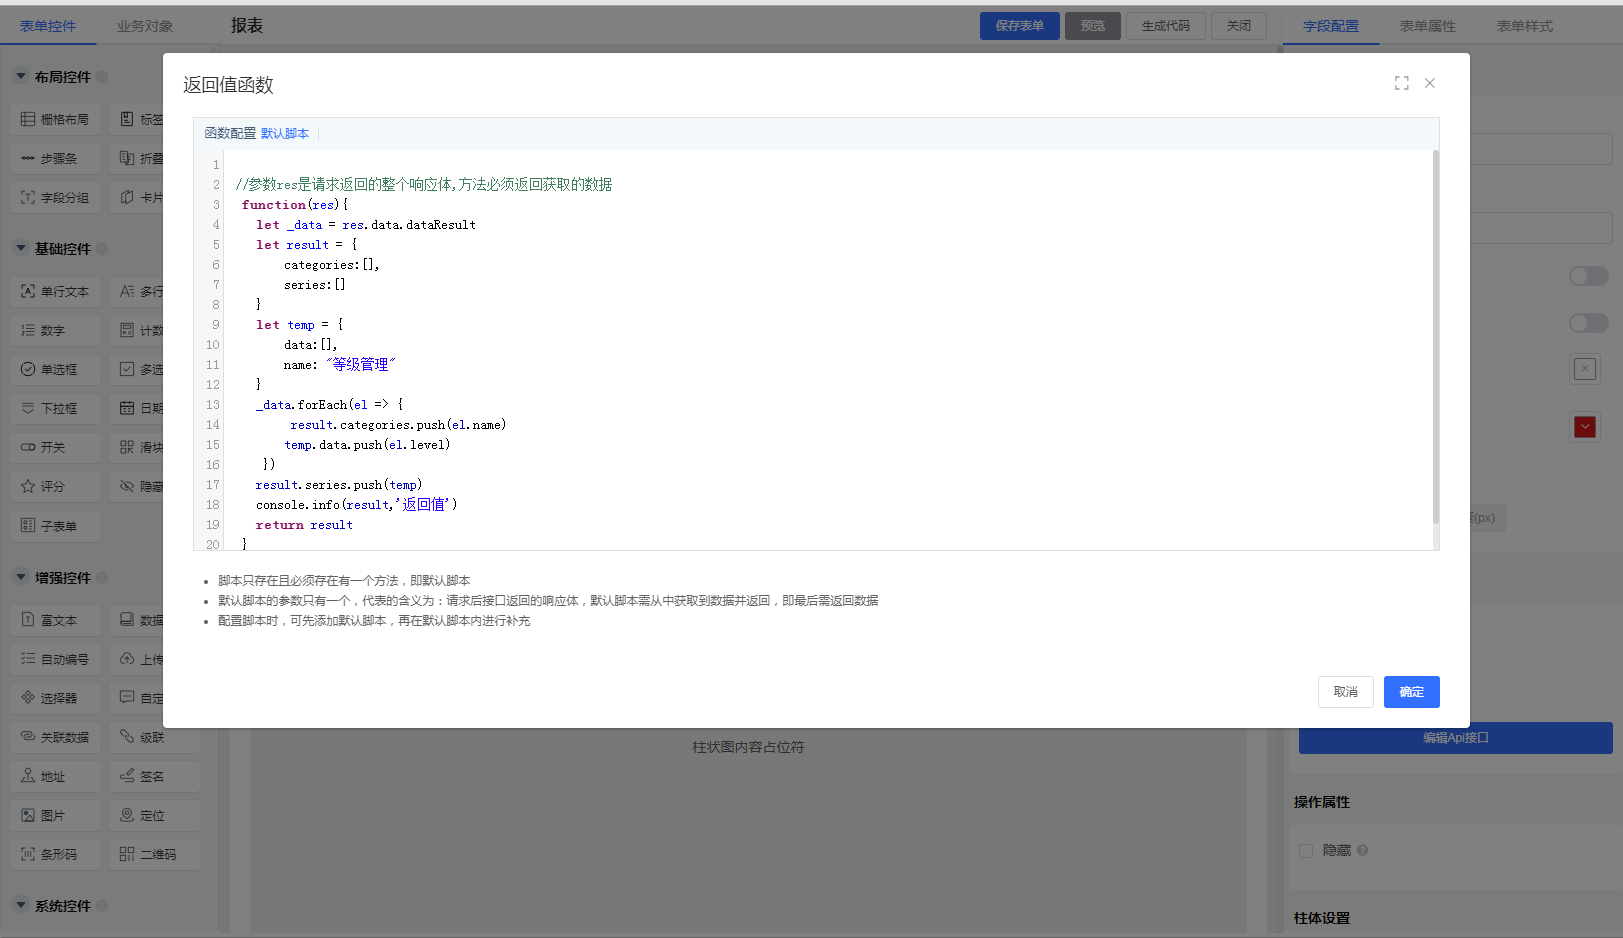The width and height of the screenshot is (1623, 938).
Task: Click the 图片 image control icon
Action: [28, 816]
